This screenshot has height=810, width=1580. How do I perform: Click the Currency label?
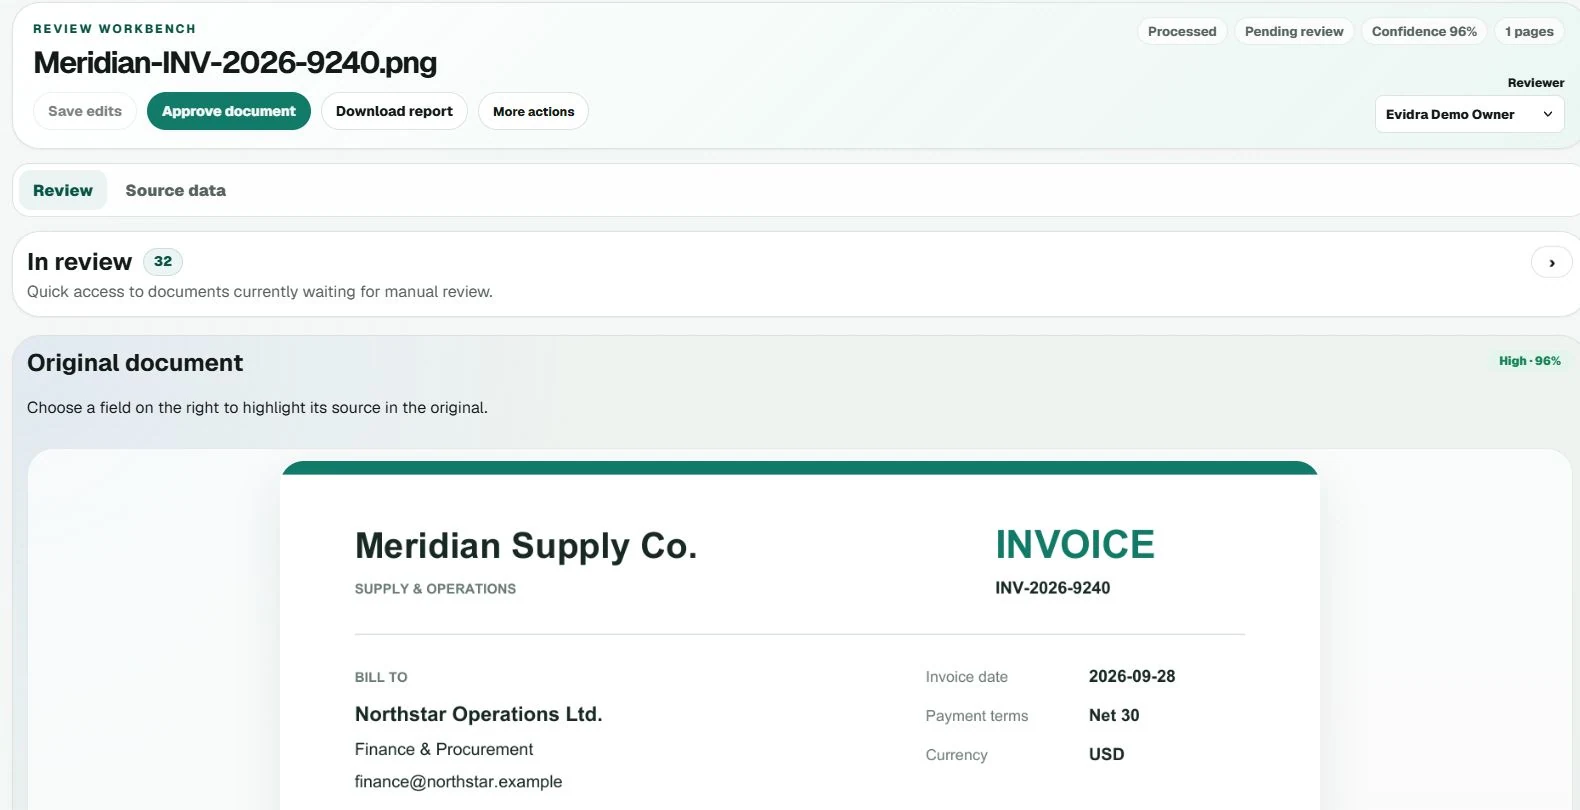pyautogui.click(x=956, y=755)
